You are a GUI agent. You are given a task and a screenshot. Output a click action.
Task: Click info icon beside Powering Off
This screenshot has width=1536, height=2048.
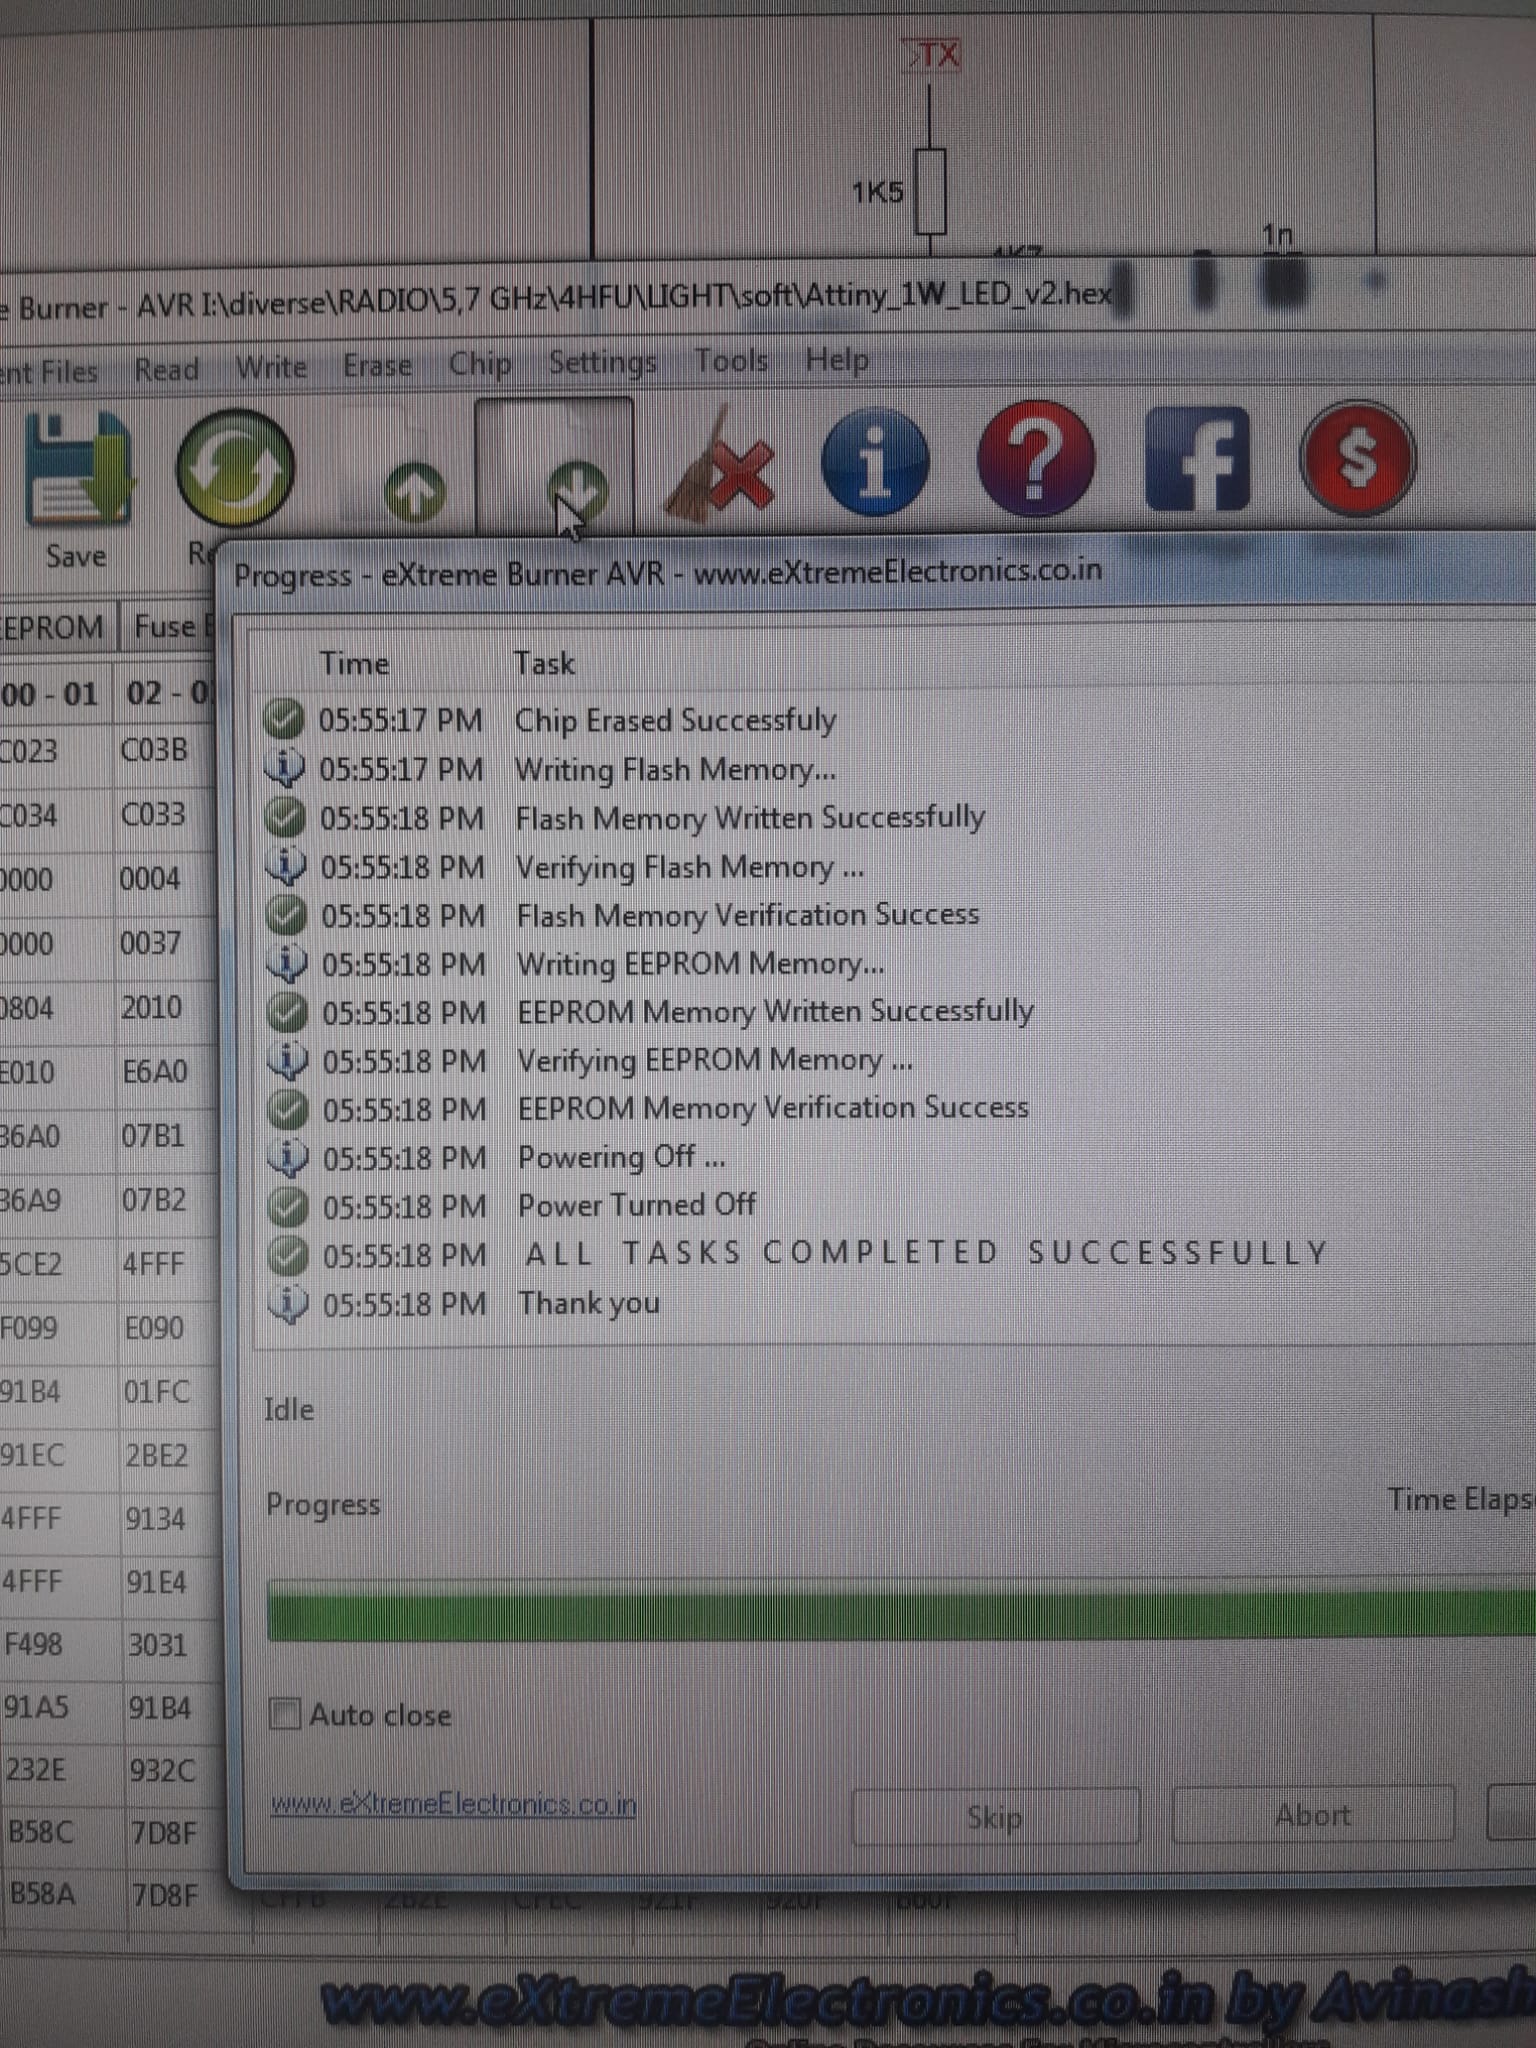(288, 1157)
